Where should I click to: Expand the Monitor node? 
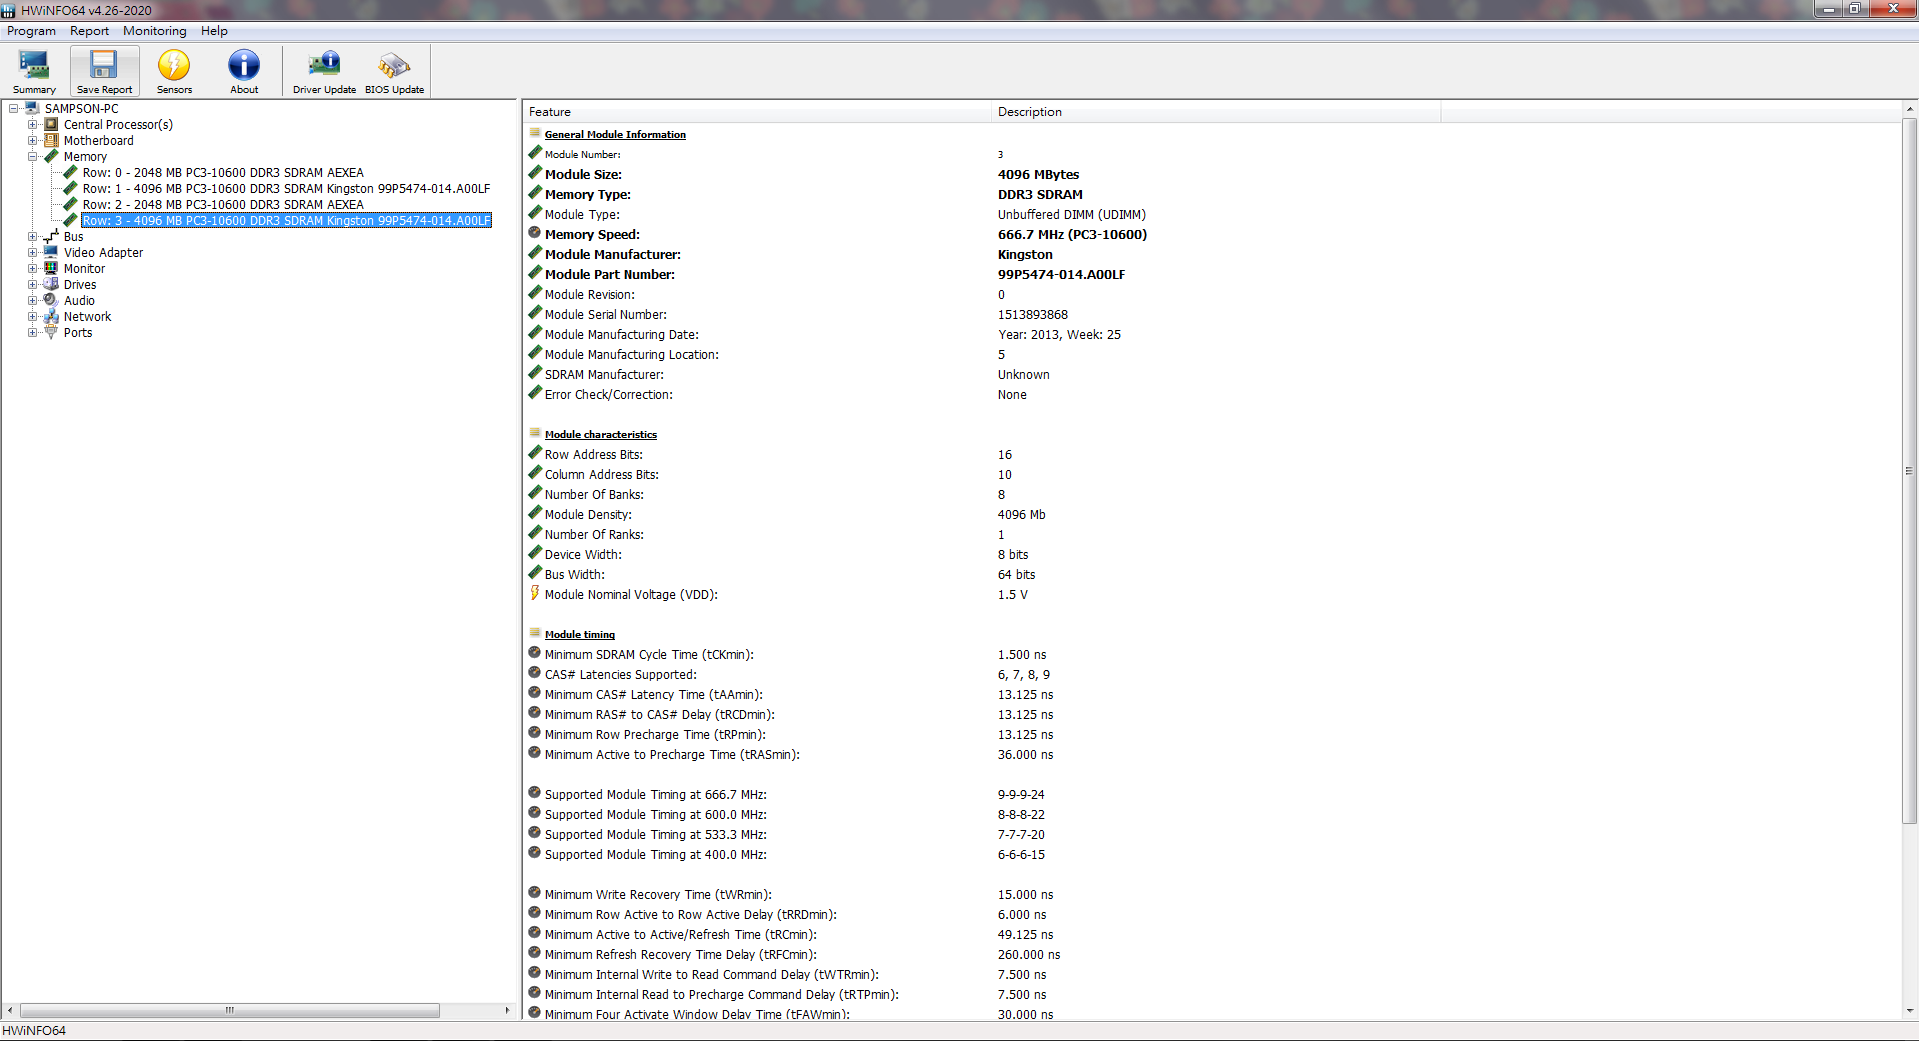tap(33, 269)
